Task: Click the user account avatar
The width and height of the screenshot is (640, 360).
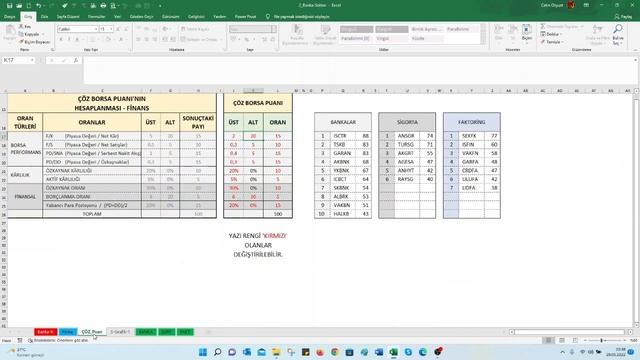Action: tap(571, 5)
